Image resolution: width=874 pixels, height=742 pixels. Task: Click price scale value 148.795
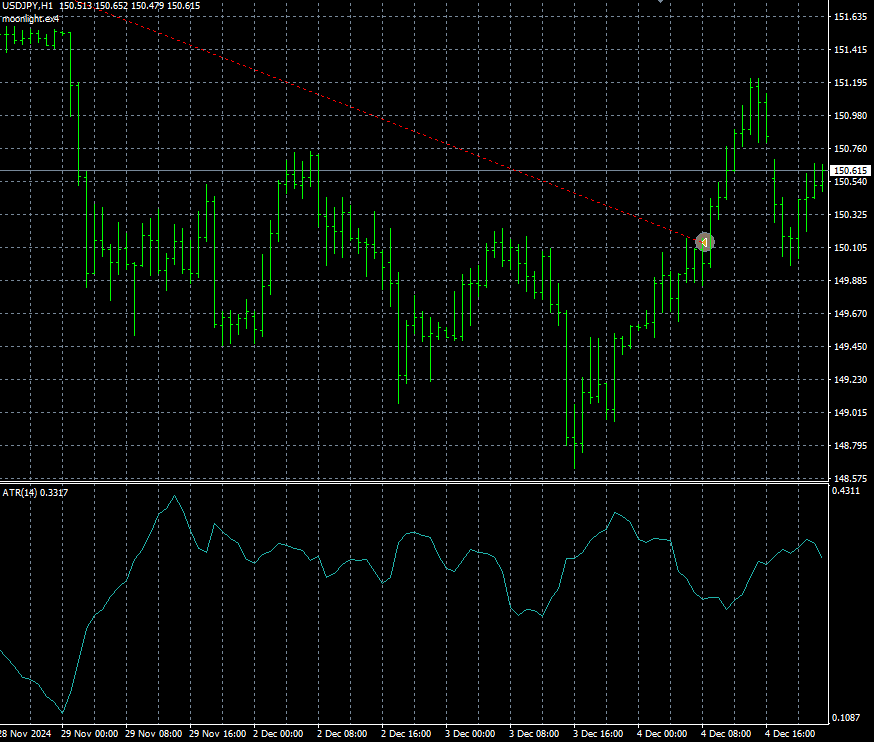click(850, 445)
